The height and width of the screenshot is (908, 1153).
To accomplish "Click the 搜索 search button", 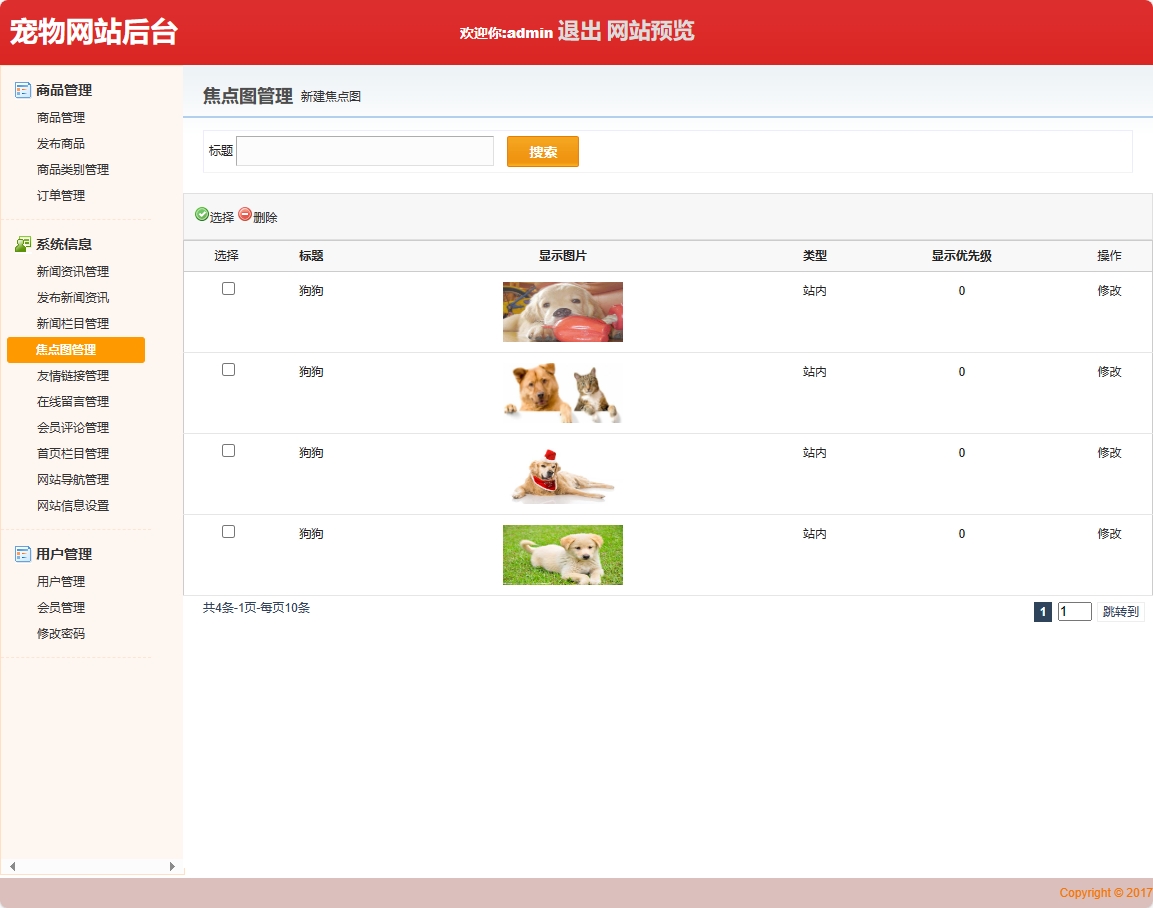I will [x=542, y=151].
